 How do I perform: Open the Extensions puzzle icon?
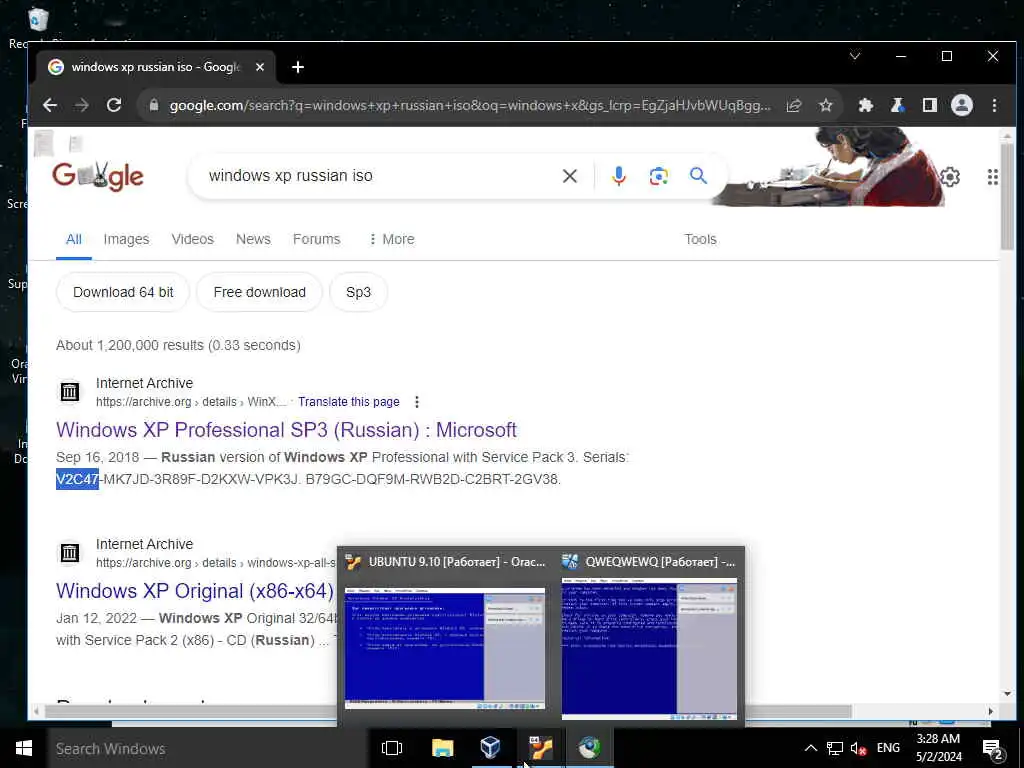click(x=865, y=105)
